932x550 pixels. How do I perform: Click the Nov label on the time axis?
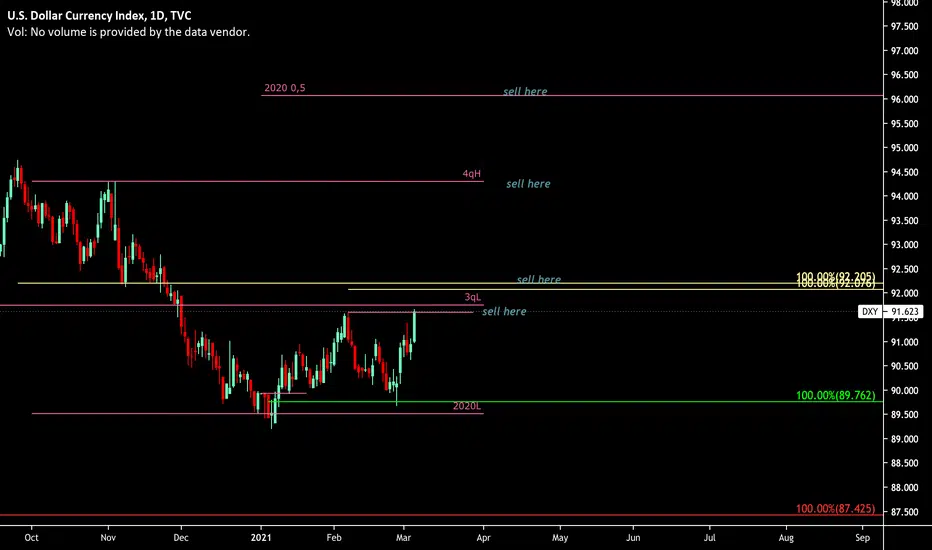pyautogui.click(x=108, y=538)
